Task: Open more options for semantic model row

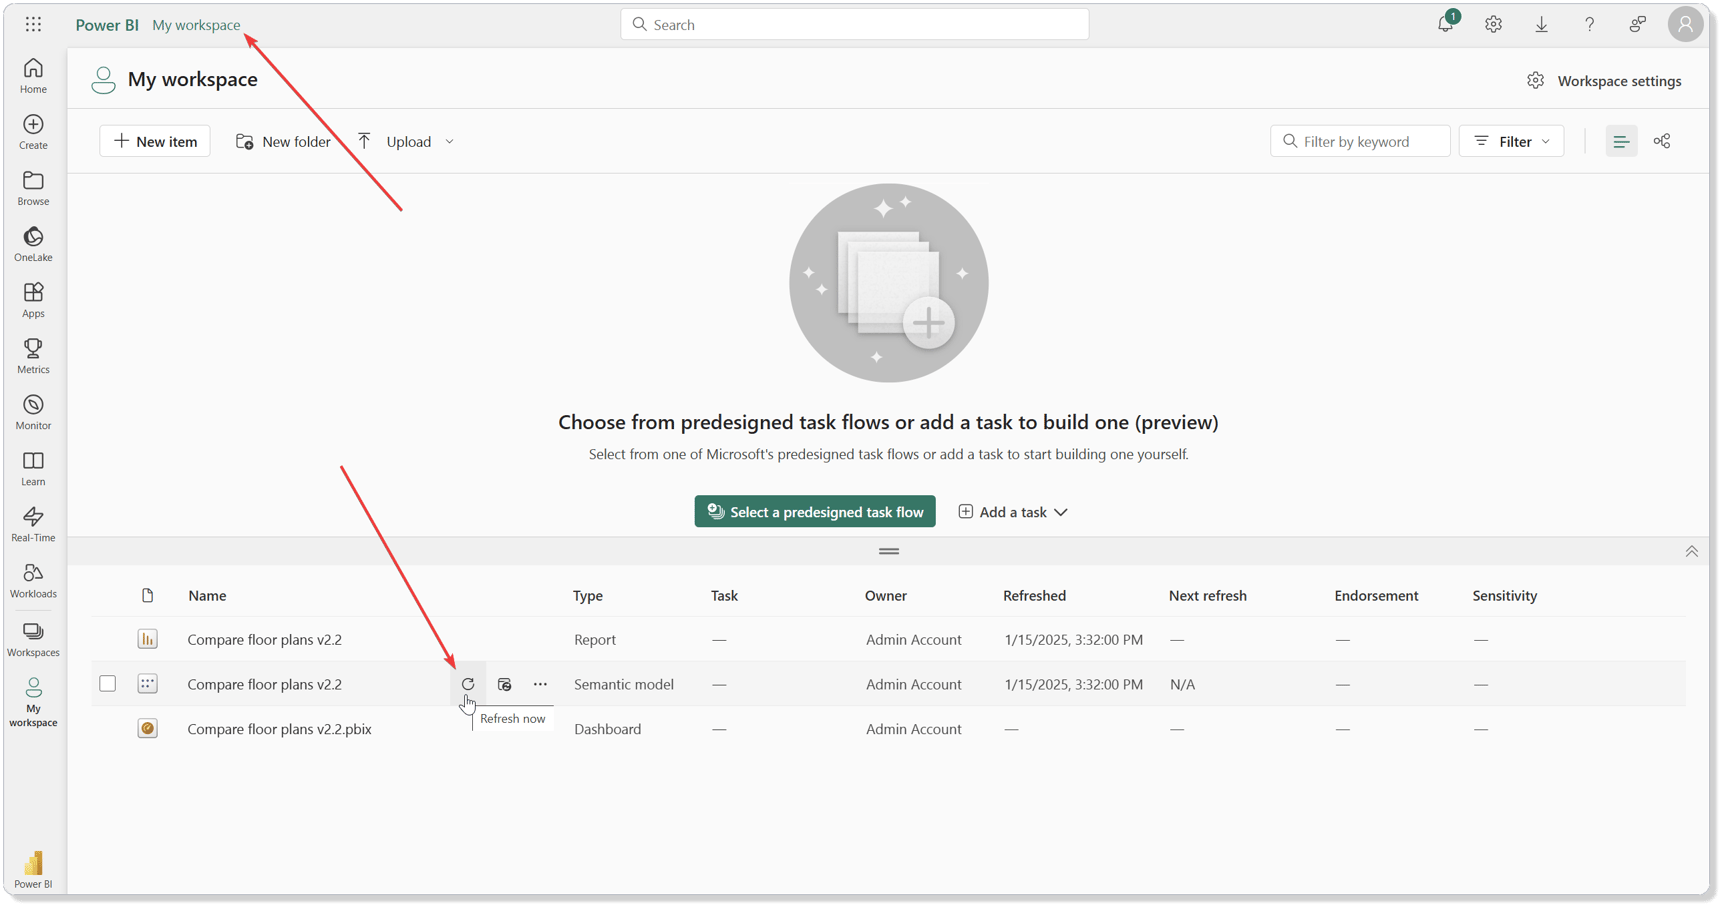Action: coord(540,684)
